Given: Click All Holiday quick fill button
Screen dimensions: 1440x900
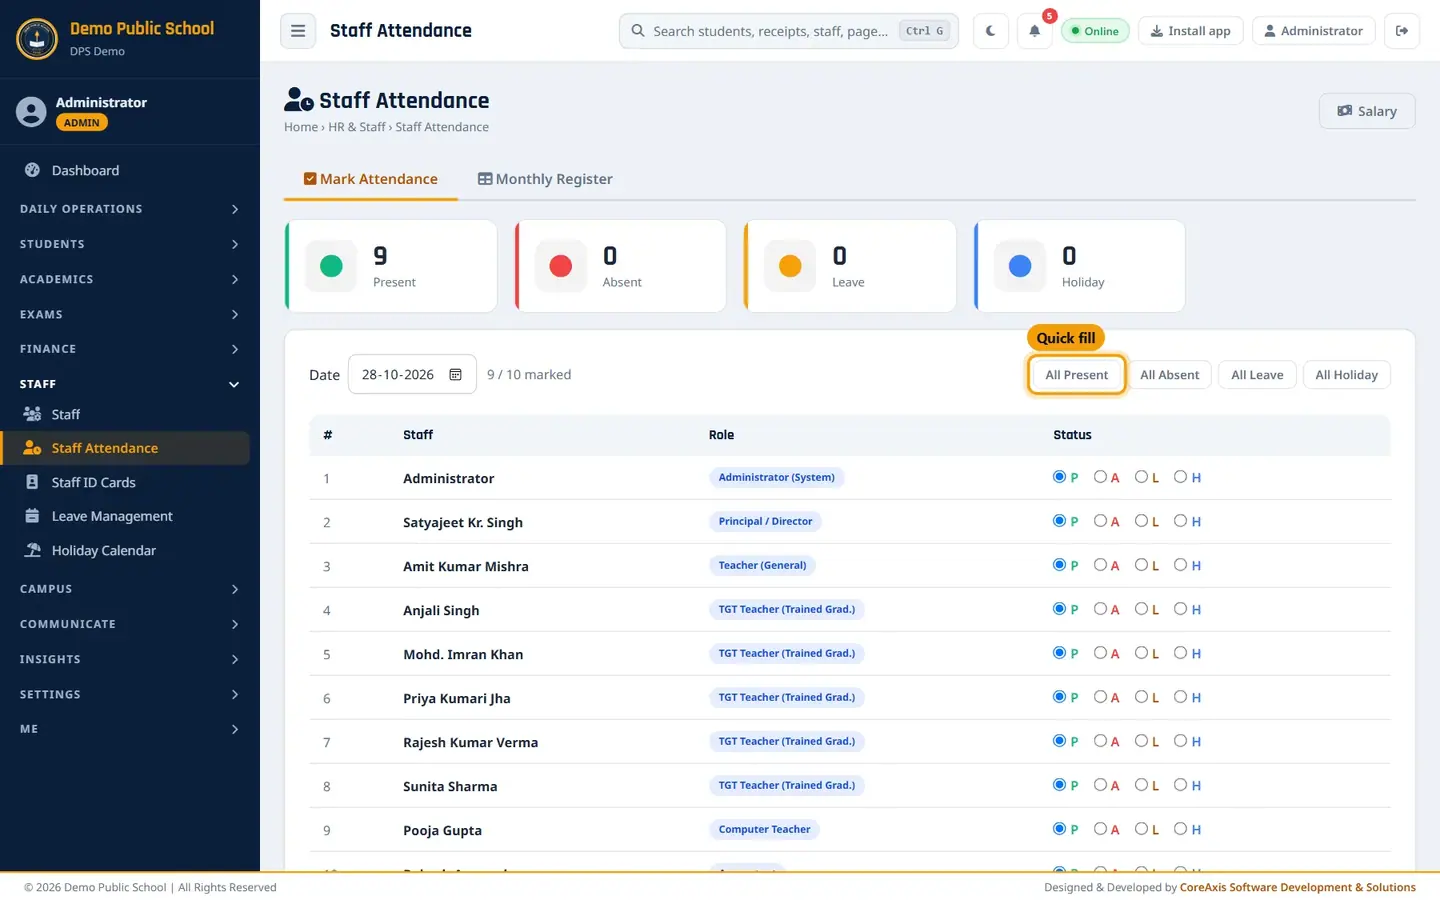Looking at the screenshot, I should pos(1347,375).
